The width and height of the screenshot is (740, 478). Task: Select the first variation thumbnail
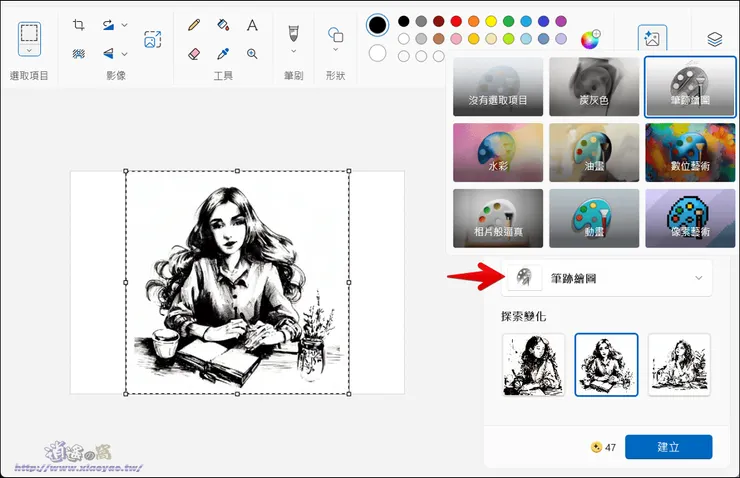pos(533,365)
